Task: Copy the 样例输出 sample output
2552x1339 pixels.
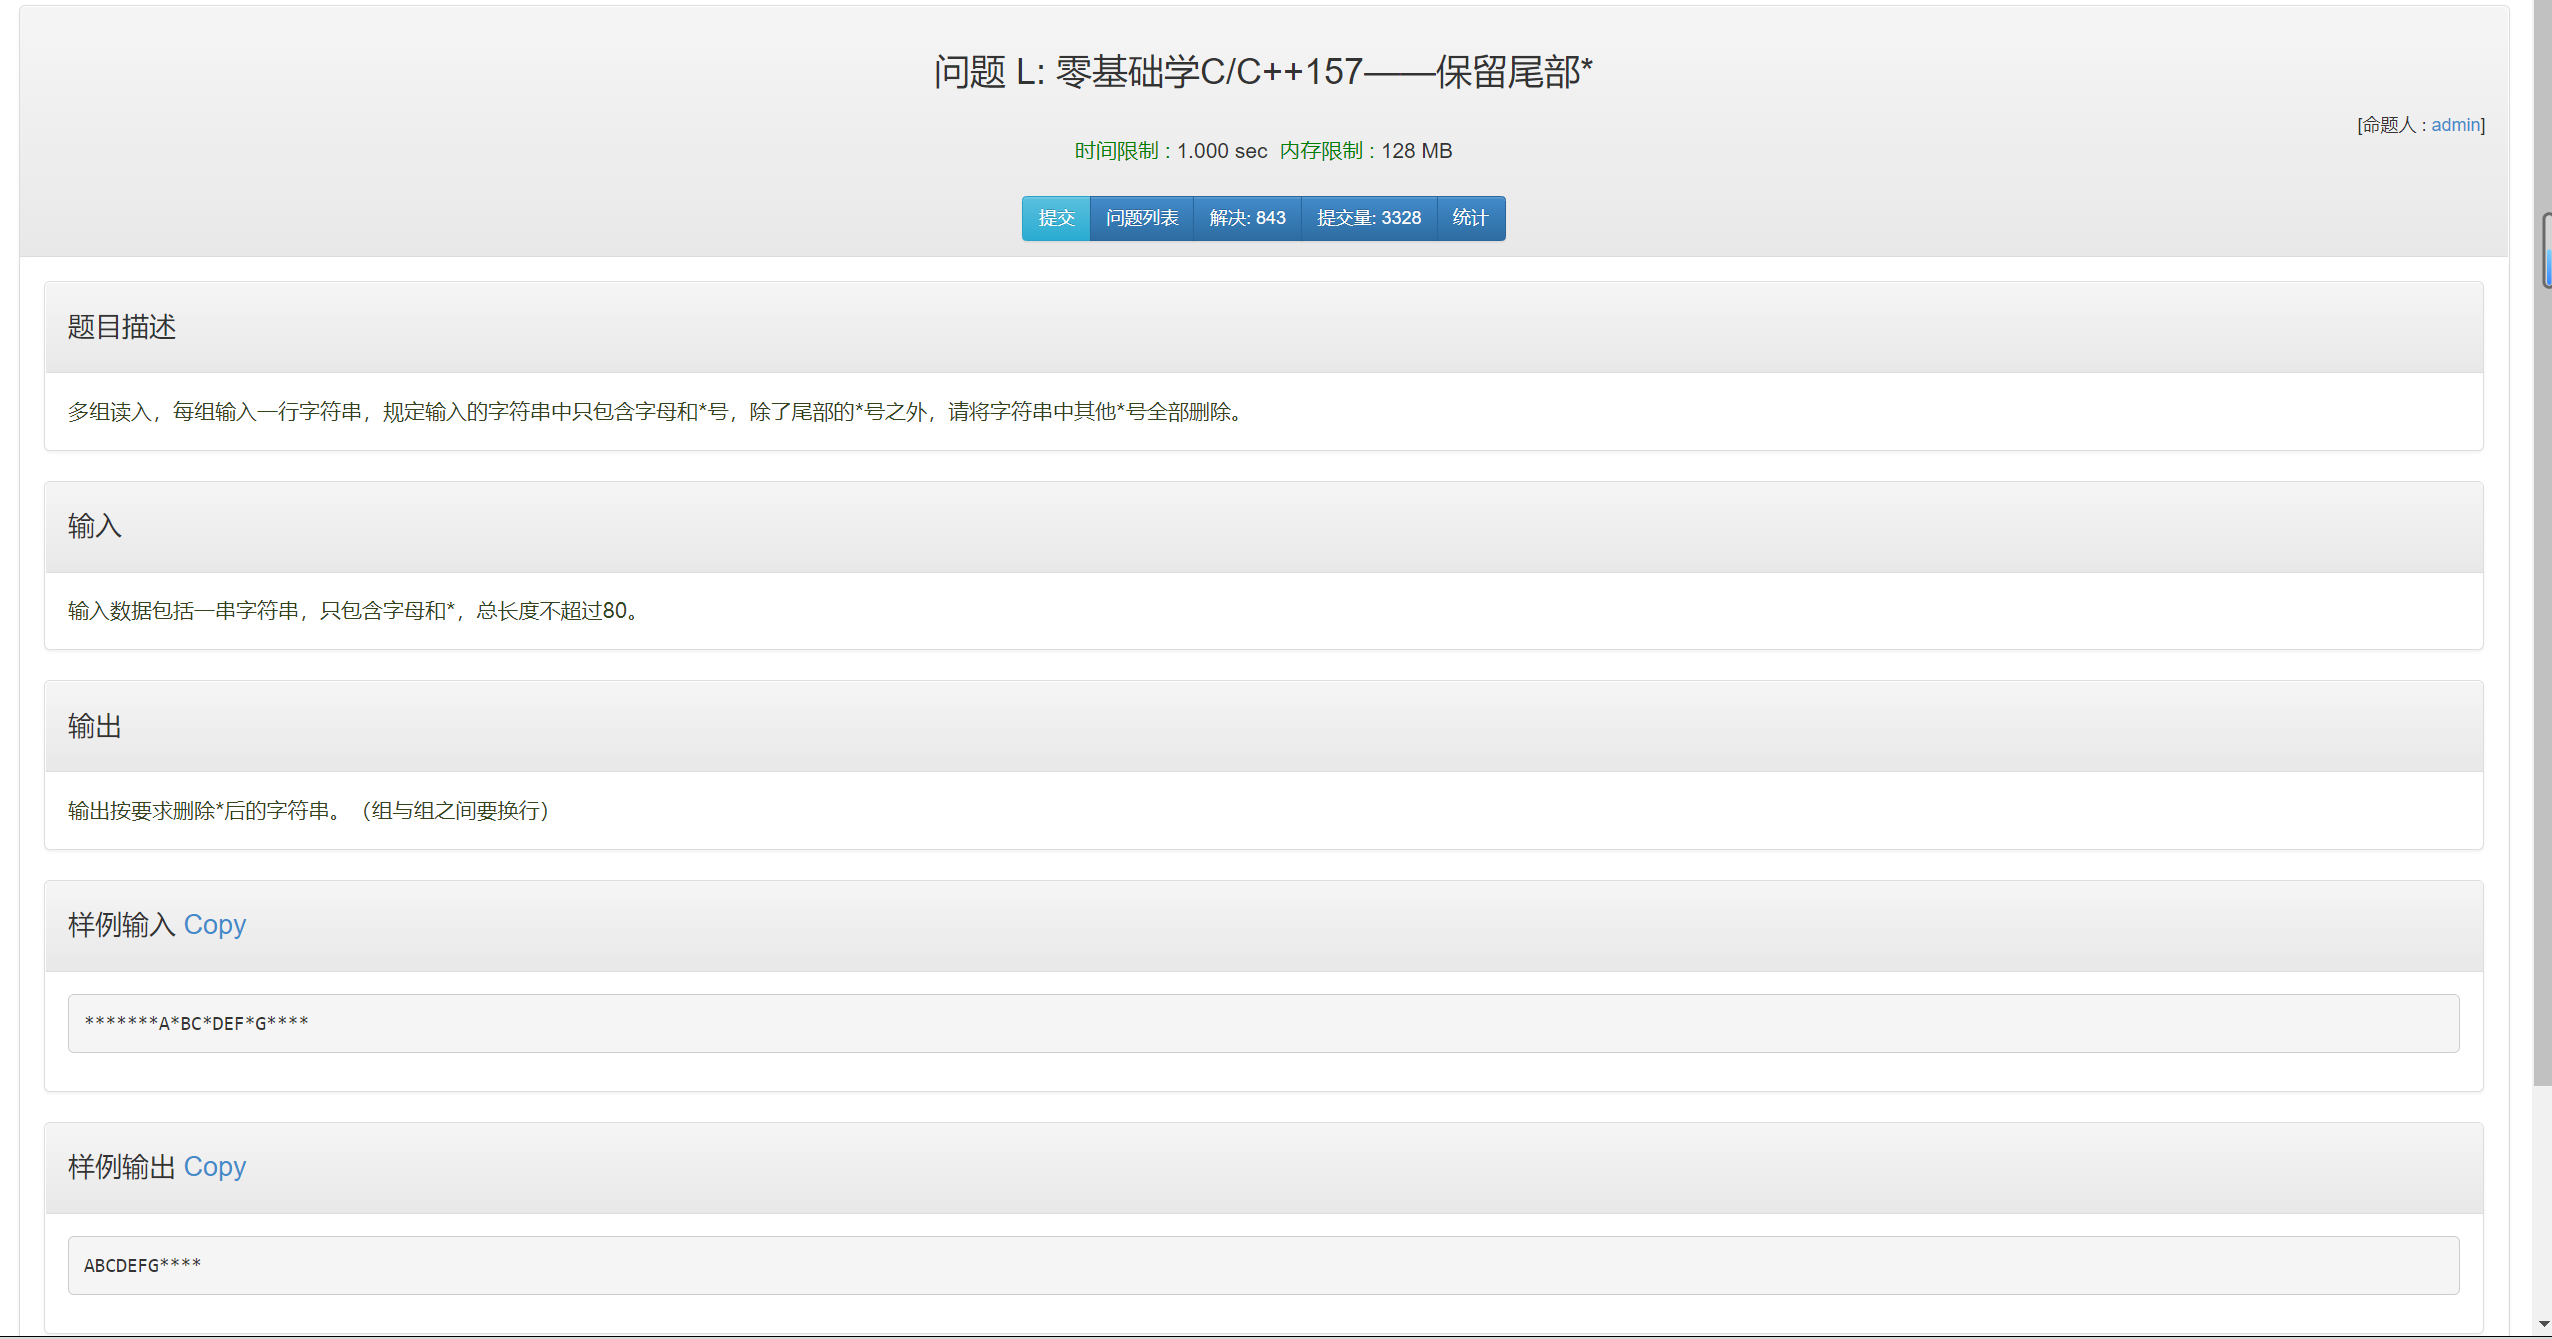Action: pos(214,1167)
